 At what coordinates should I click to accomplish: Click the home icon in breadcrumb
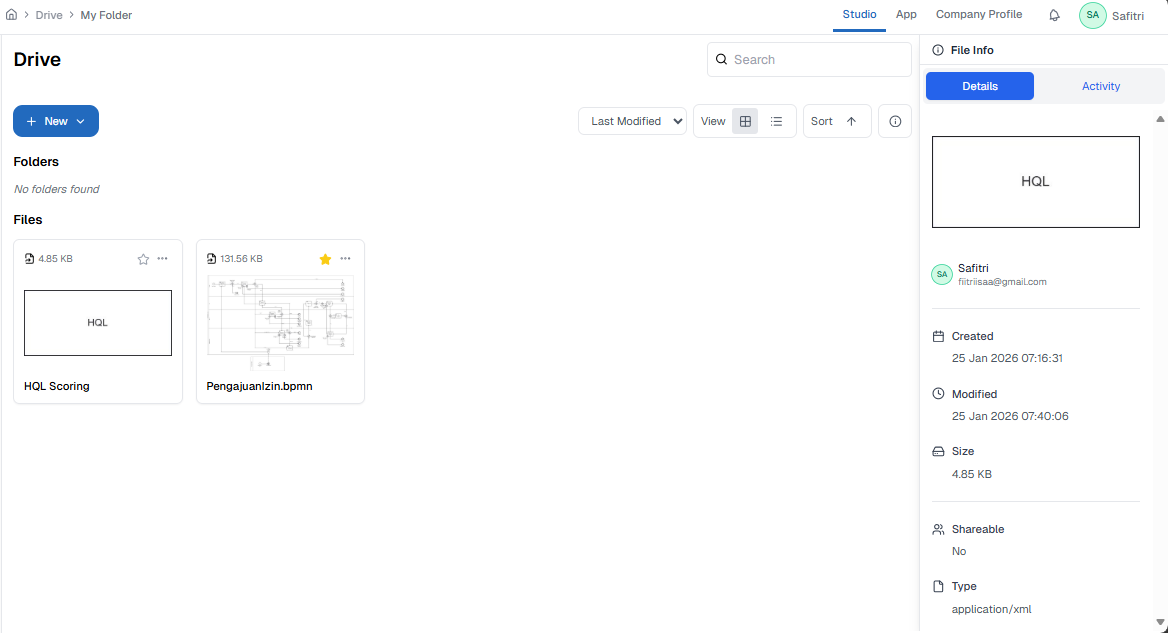11,15
